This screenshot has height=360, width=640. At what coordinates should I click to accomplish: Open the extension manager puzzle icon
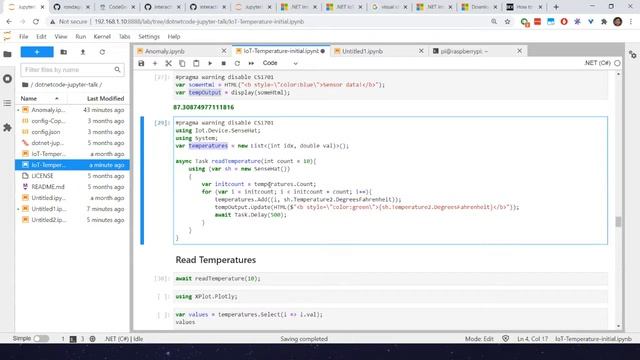7,128
